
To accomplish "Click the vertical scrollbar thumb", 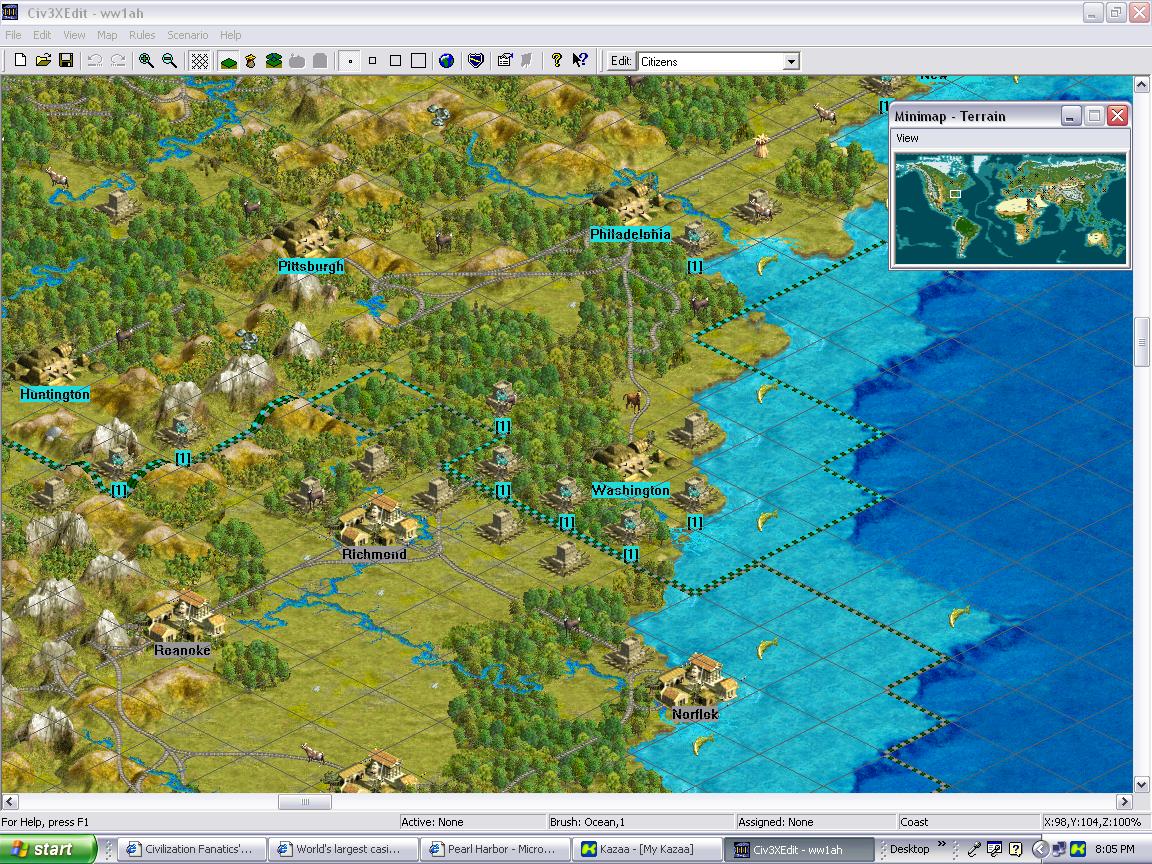I will (1142, 342).
